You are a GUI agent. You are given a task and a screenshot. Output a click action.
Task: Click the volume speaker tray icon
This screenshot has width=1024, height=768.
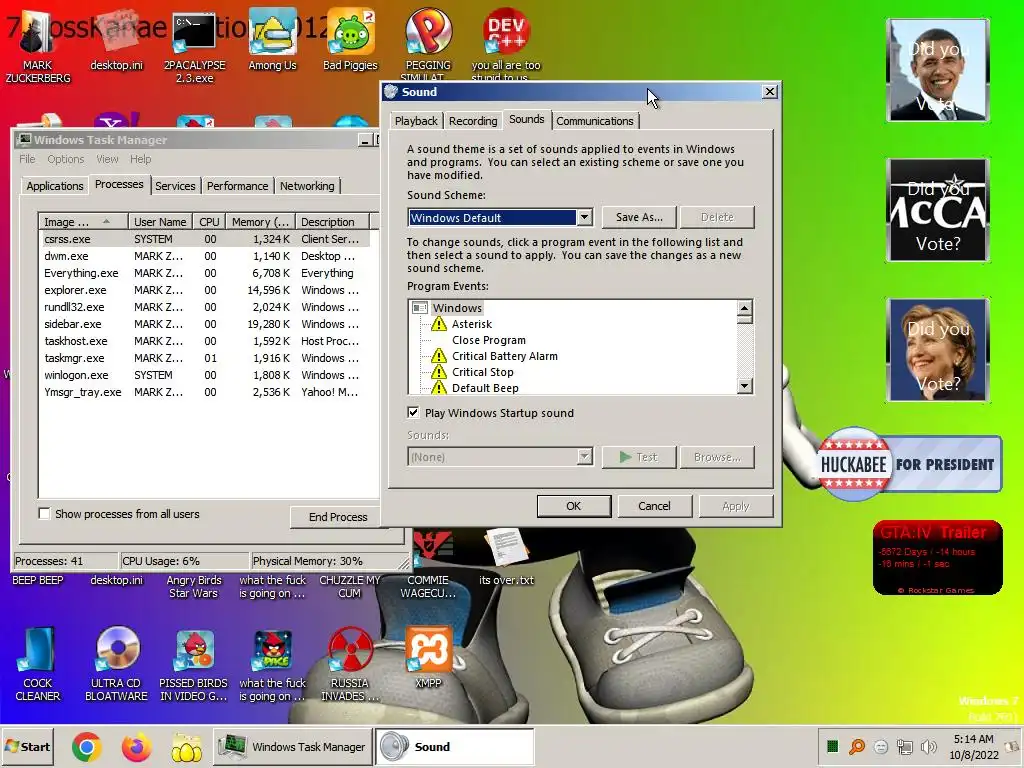pyautogui.click(x=928, y=746)
